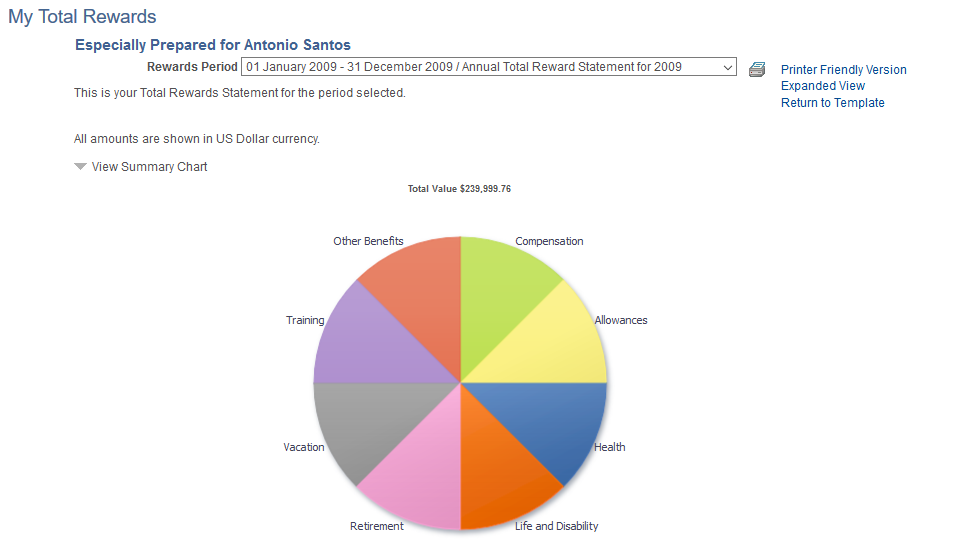
Task: Open the Printer Friendly Version link
Action: click(843, 70)
